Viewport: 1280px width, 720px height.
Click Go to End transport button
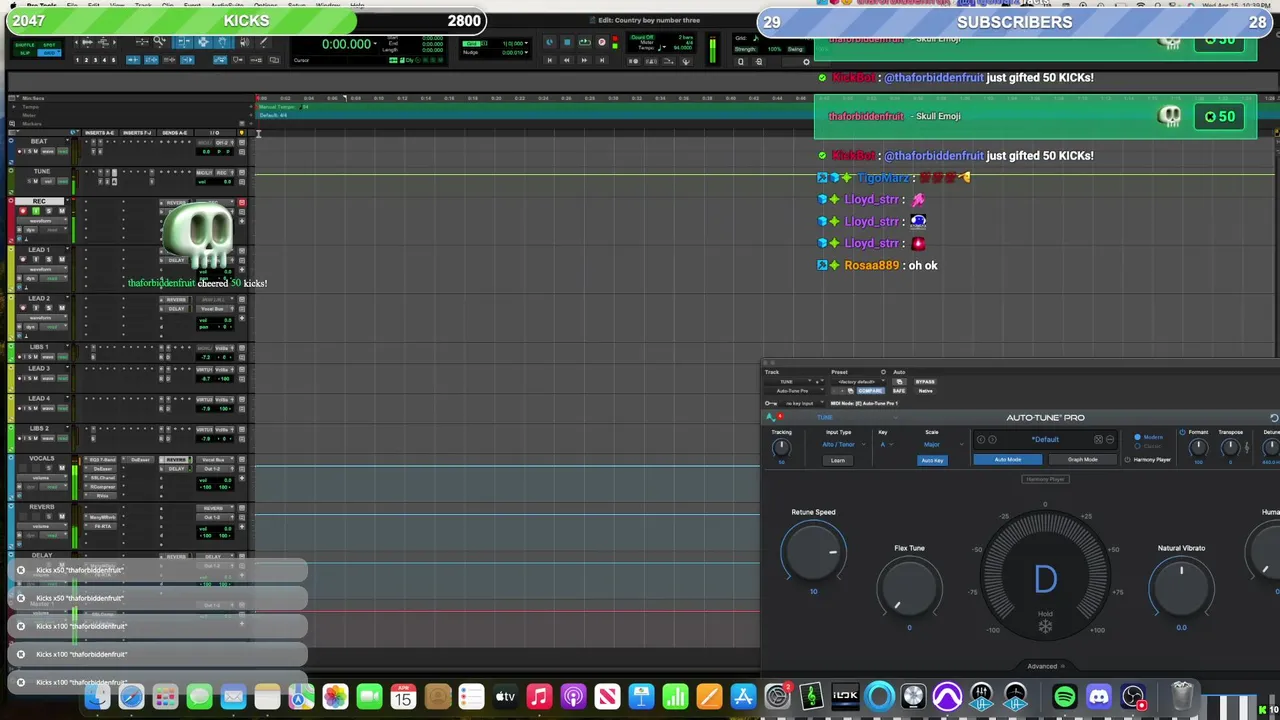tap(601, 60)
